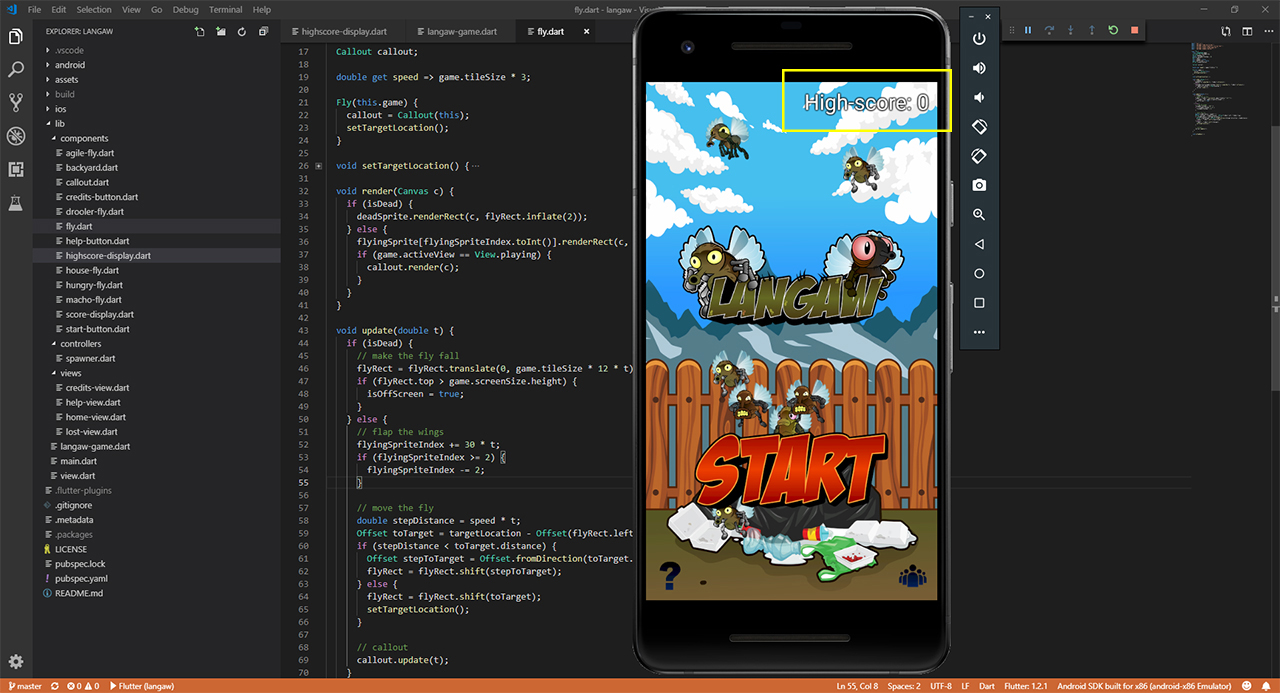Stop debugging with the red square
This screenshot has height=693, width=1280.
tap(1134, 31)
